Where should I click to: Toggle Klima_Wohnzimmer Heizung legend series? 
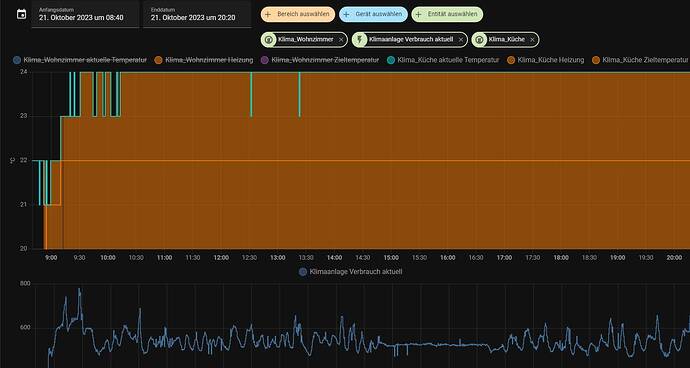click(204, 60)
